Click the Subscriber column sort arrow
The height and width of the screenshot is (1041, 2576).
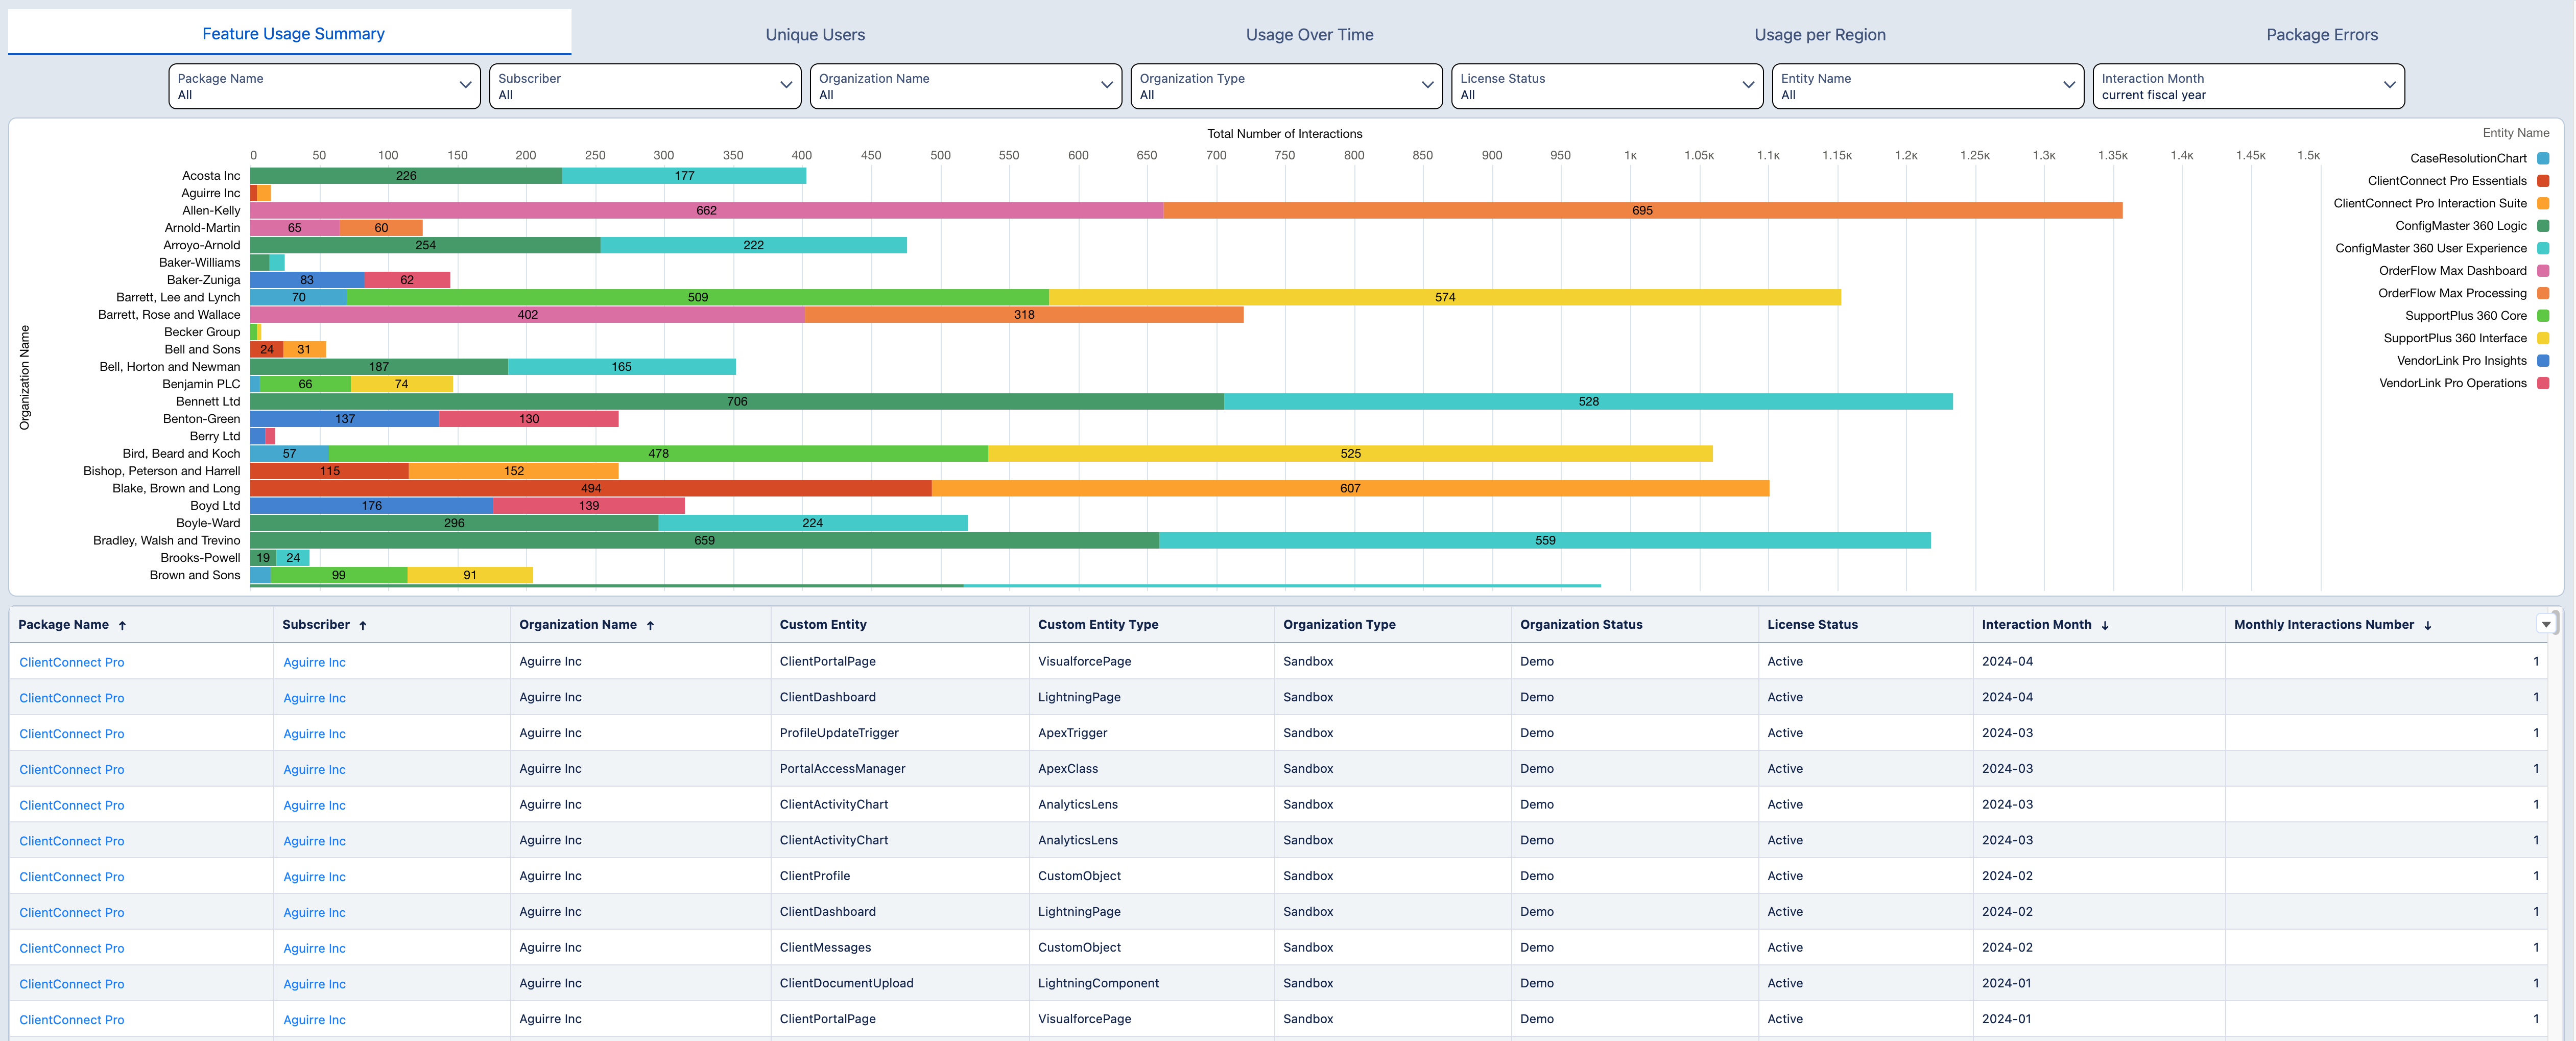click(x=363, y=625)
